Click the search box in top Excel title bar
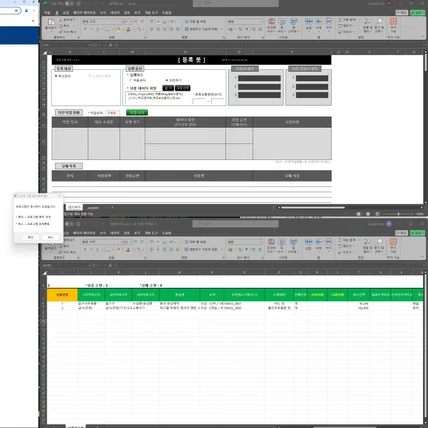This screenshot has height=428, width=428. pos(236,3)
